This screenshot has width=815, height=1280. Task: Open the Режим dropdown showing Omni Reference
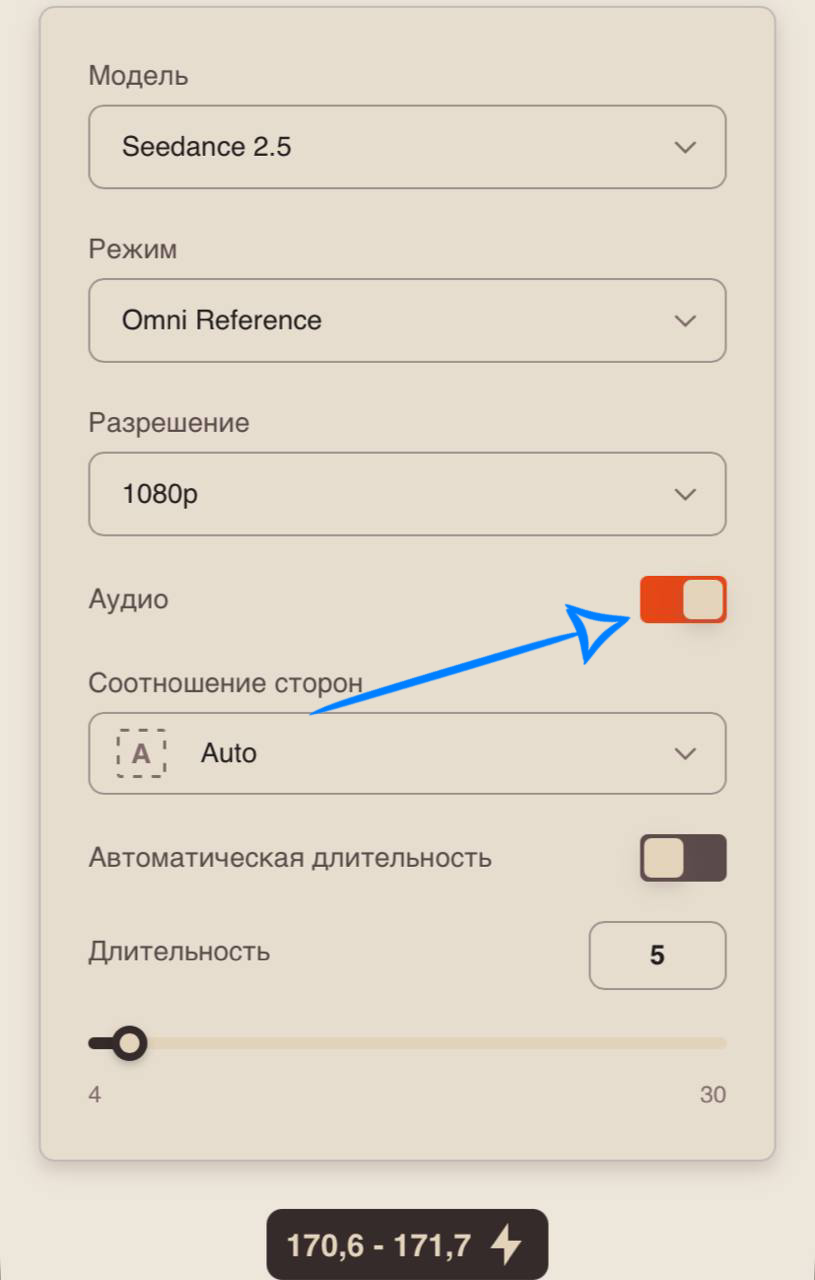pyautogui.click(x=407, y=320)
